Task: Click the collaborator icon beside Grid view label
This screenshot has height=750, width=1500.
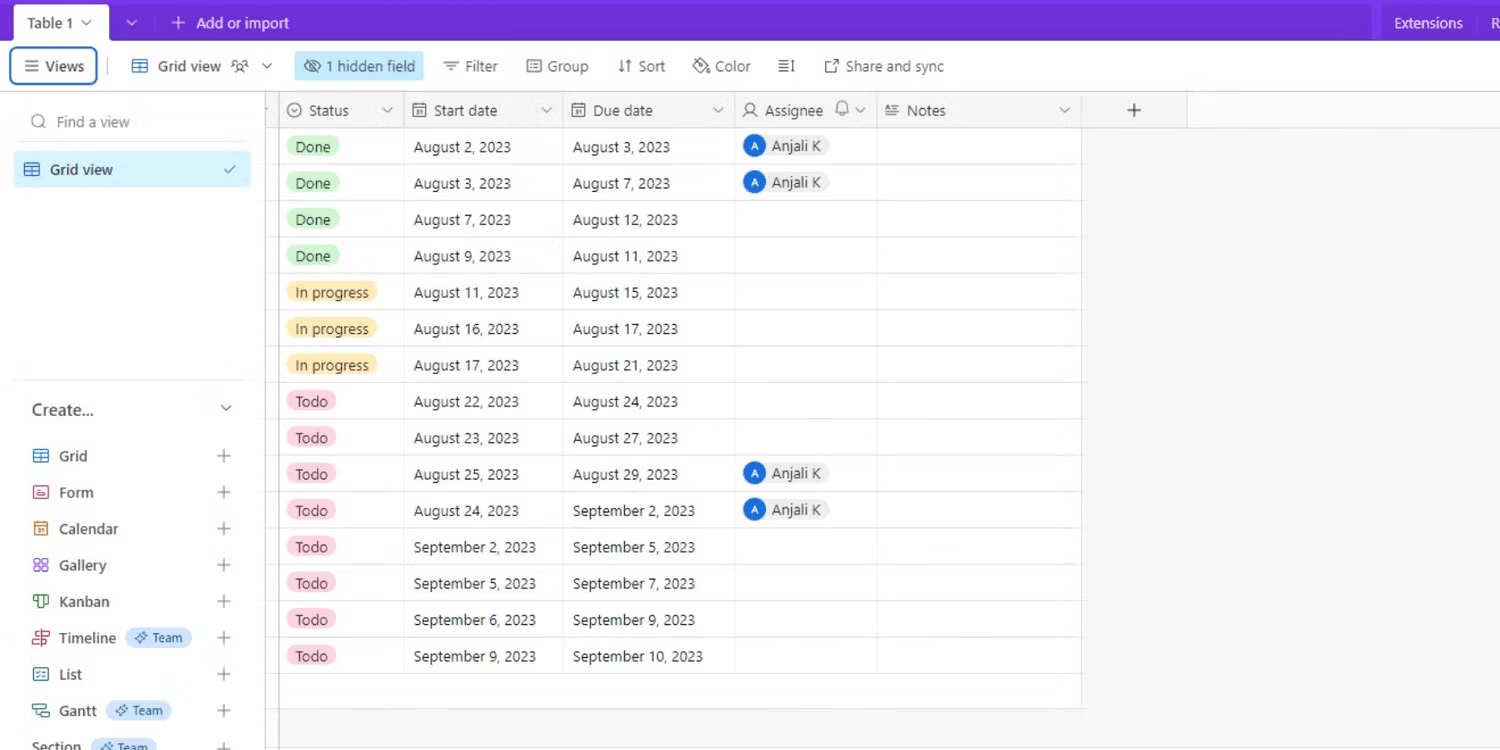Action: [x=240, y=66]
